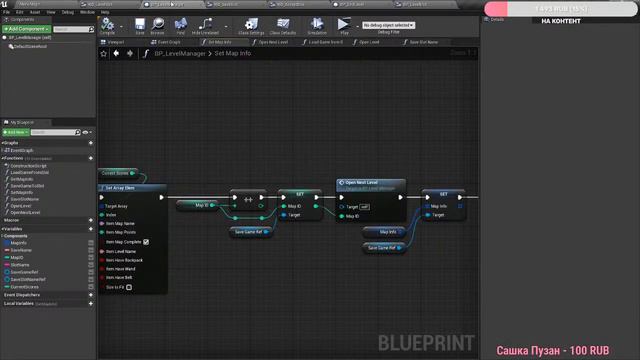Toggle visibility eye for SaveGameRef variable
640x360 pixels.
91,272
